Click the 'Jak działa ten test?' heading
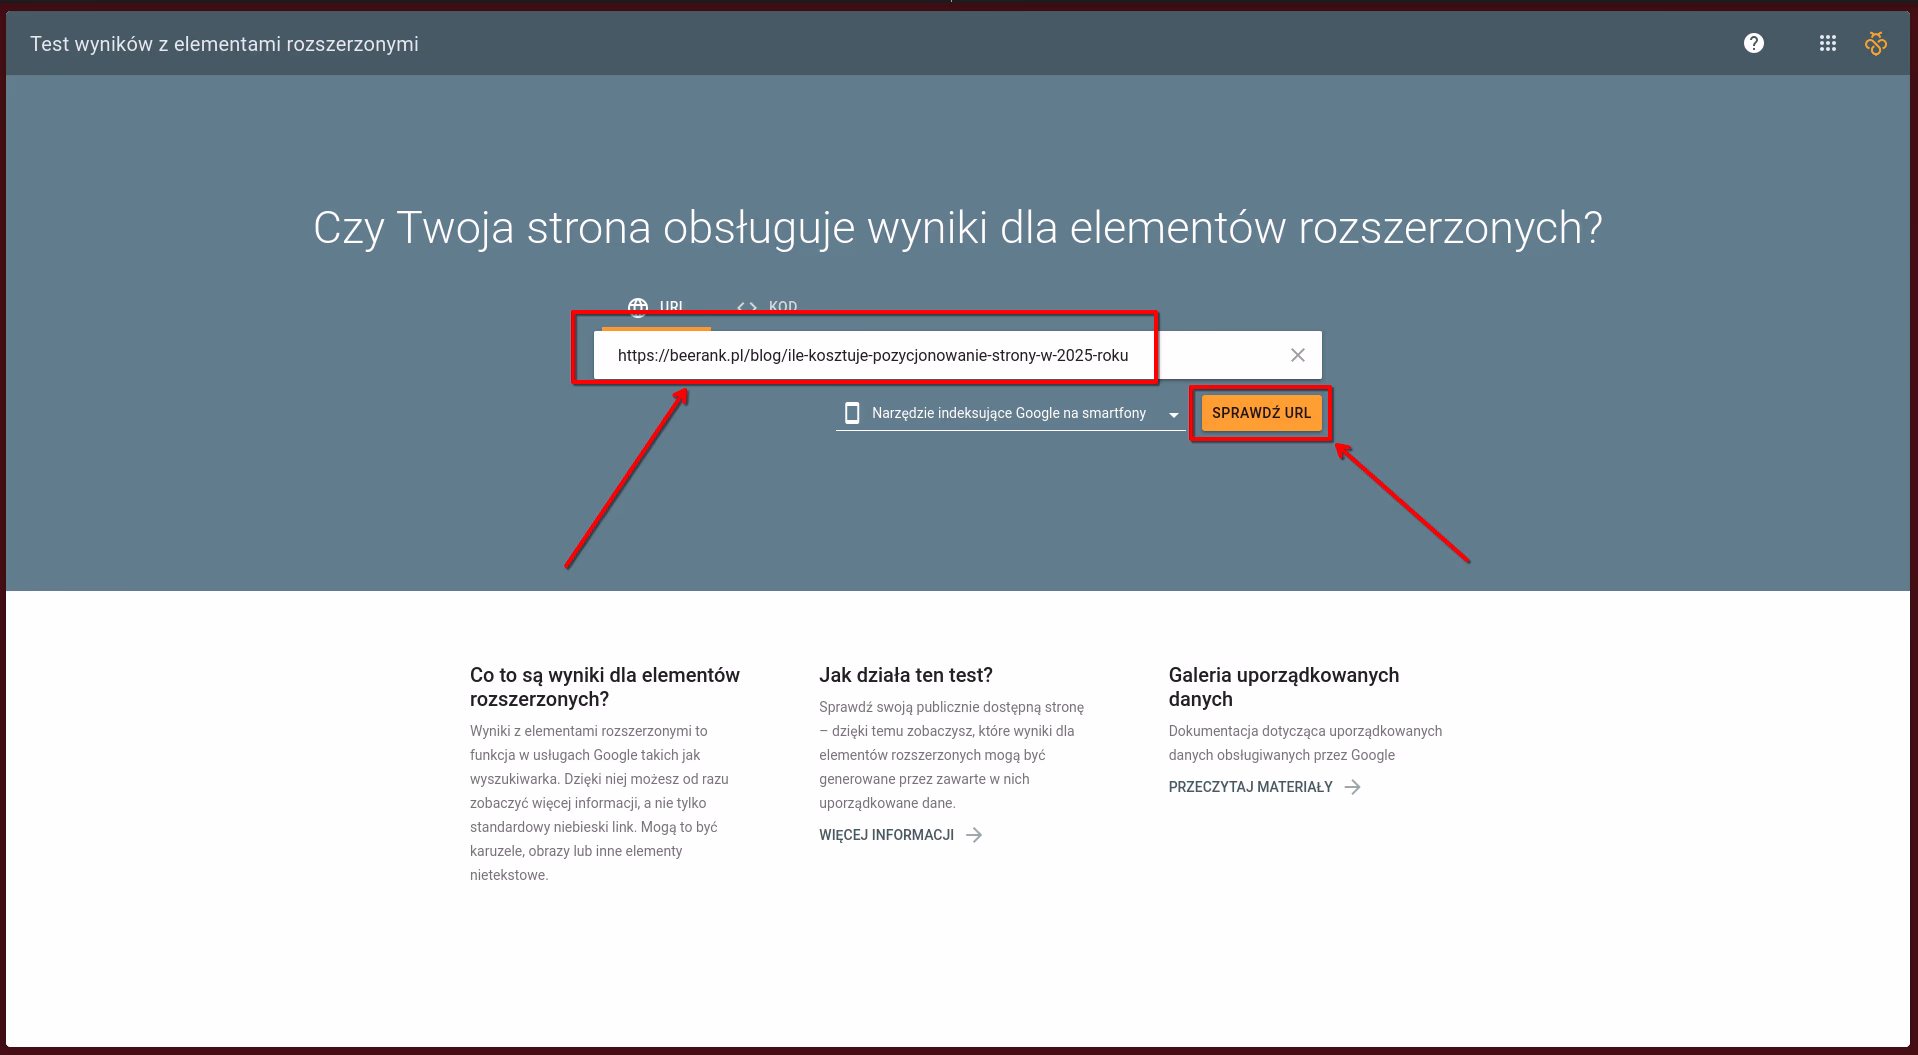This screenshot has height=1055, width=1918. [x=905, y=675]
